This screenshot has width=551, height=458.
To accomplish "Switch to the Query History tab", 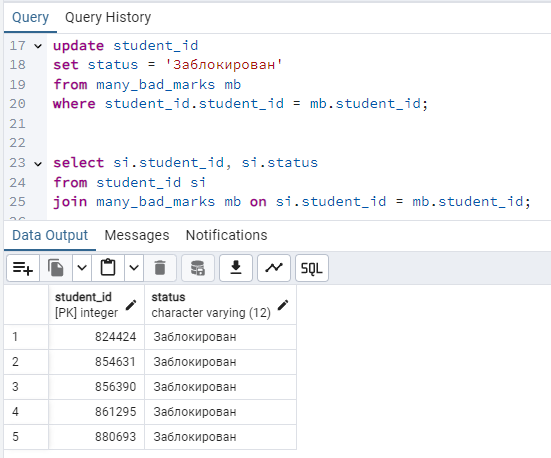I will coord(108,17).
